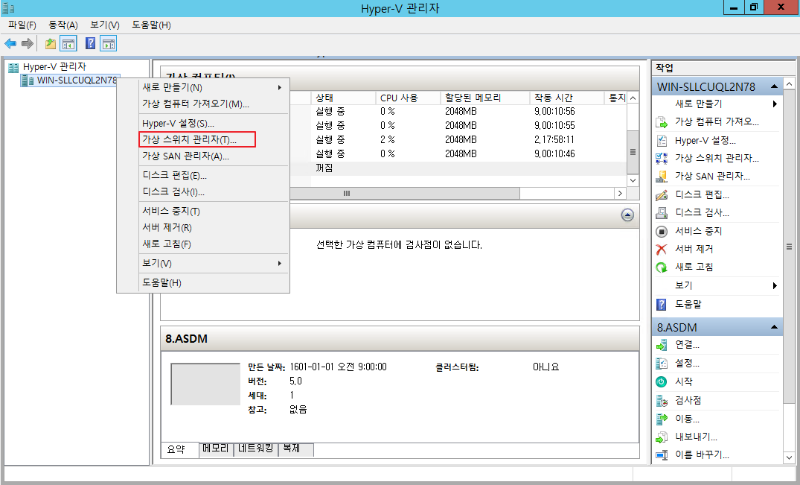
Task: Click the 가상 스위치 관리자 icon in Actions pane
Action: coord(661,158)
